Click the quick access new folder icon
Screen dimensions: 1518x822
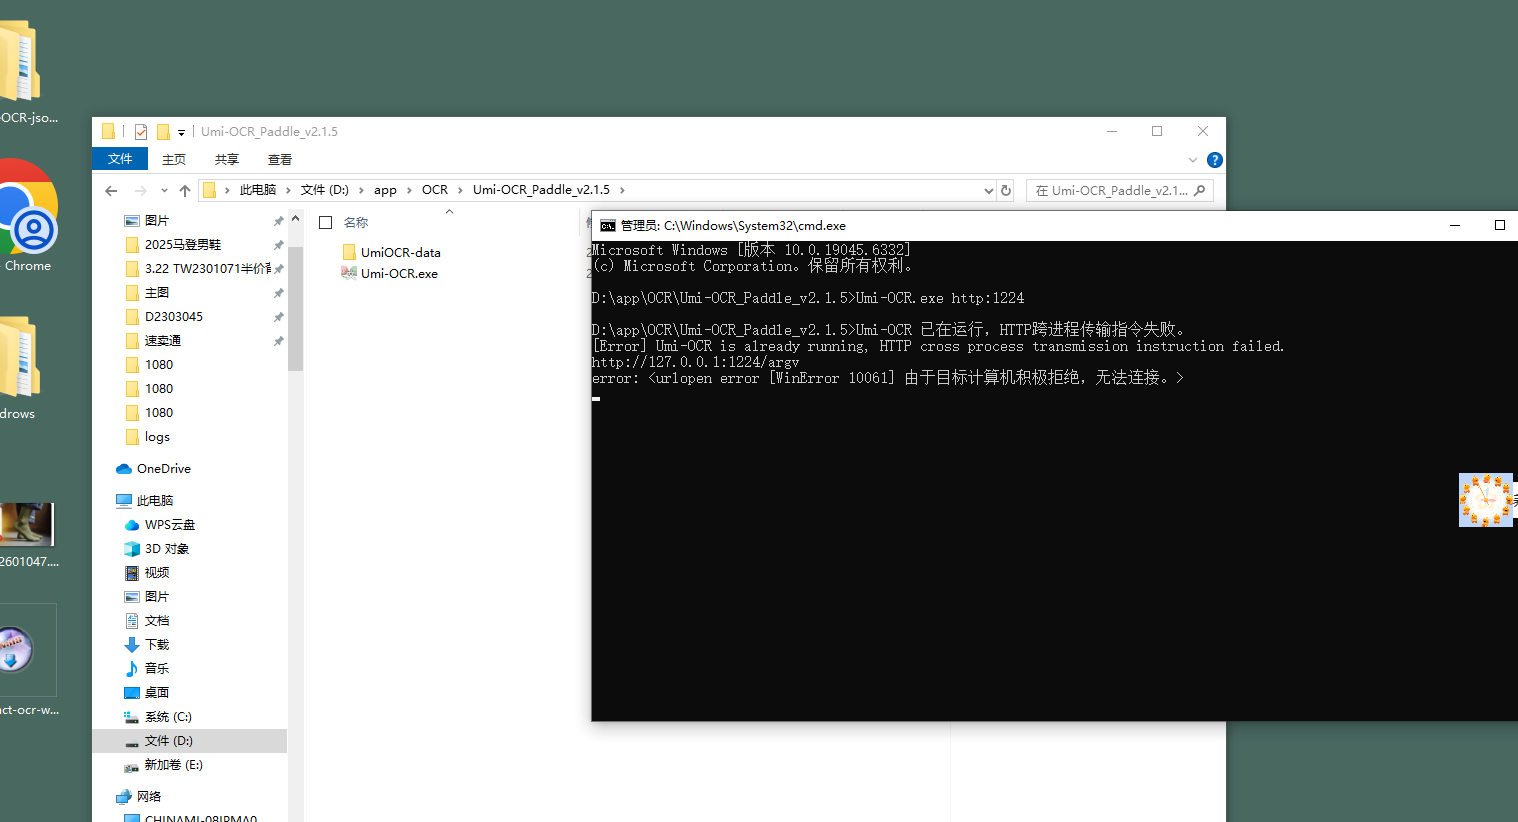[163, 131]
